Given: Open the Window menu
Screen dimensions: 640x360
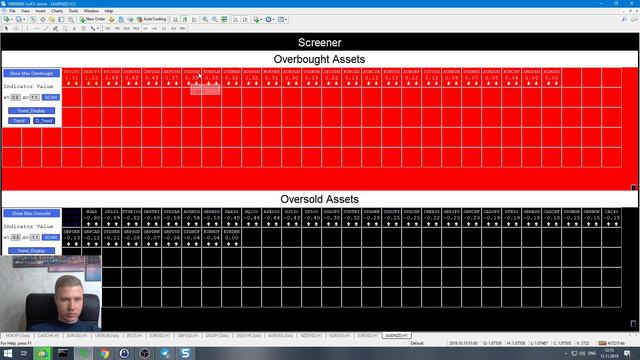Looking at the screenshot, I should pyautogui.click(x=91, y=11).
